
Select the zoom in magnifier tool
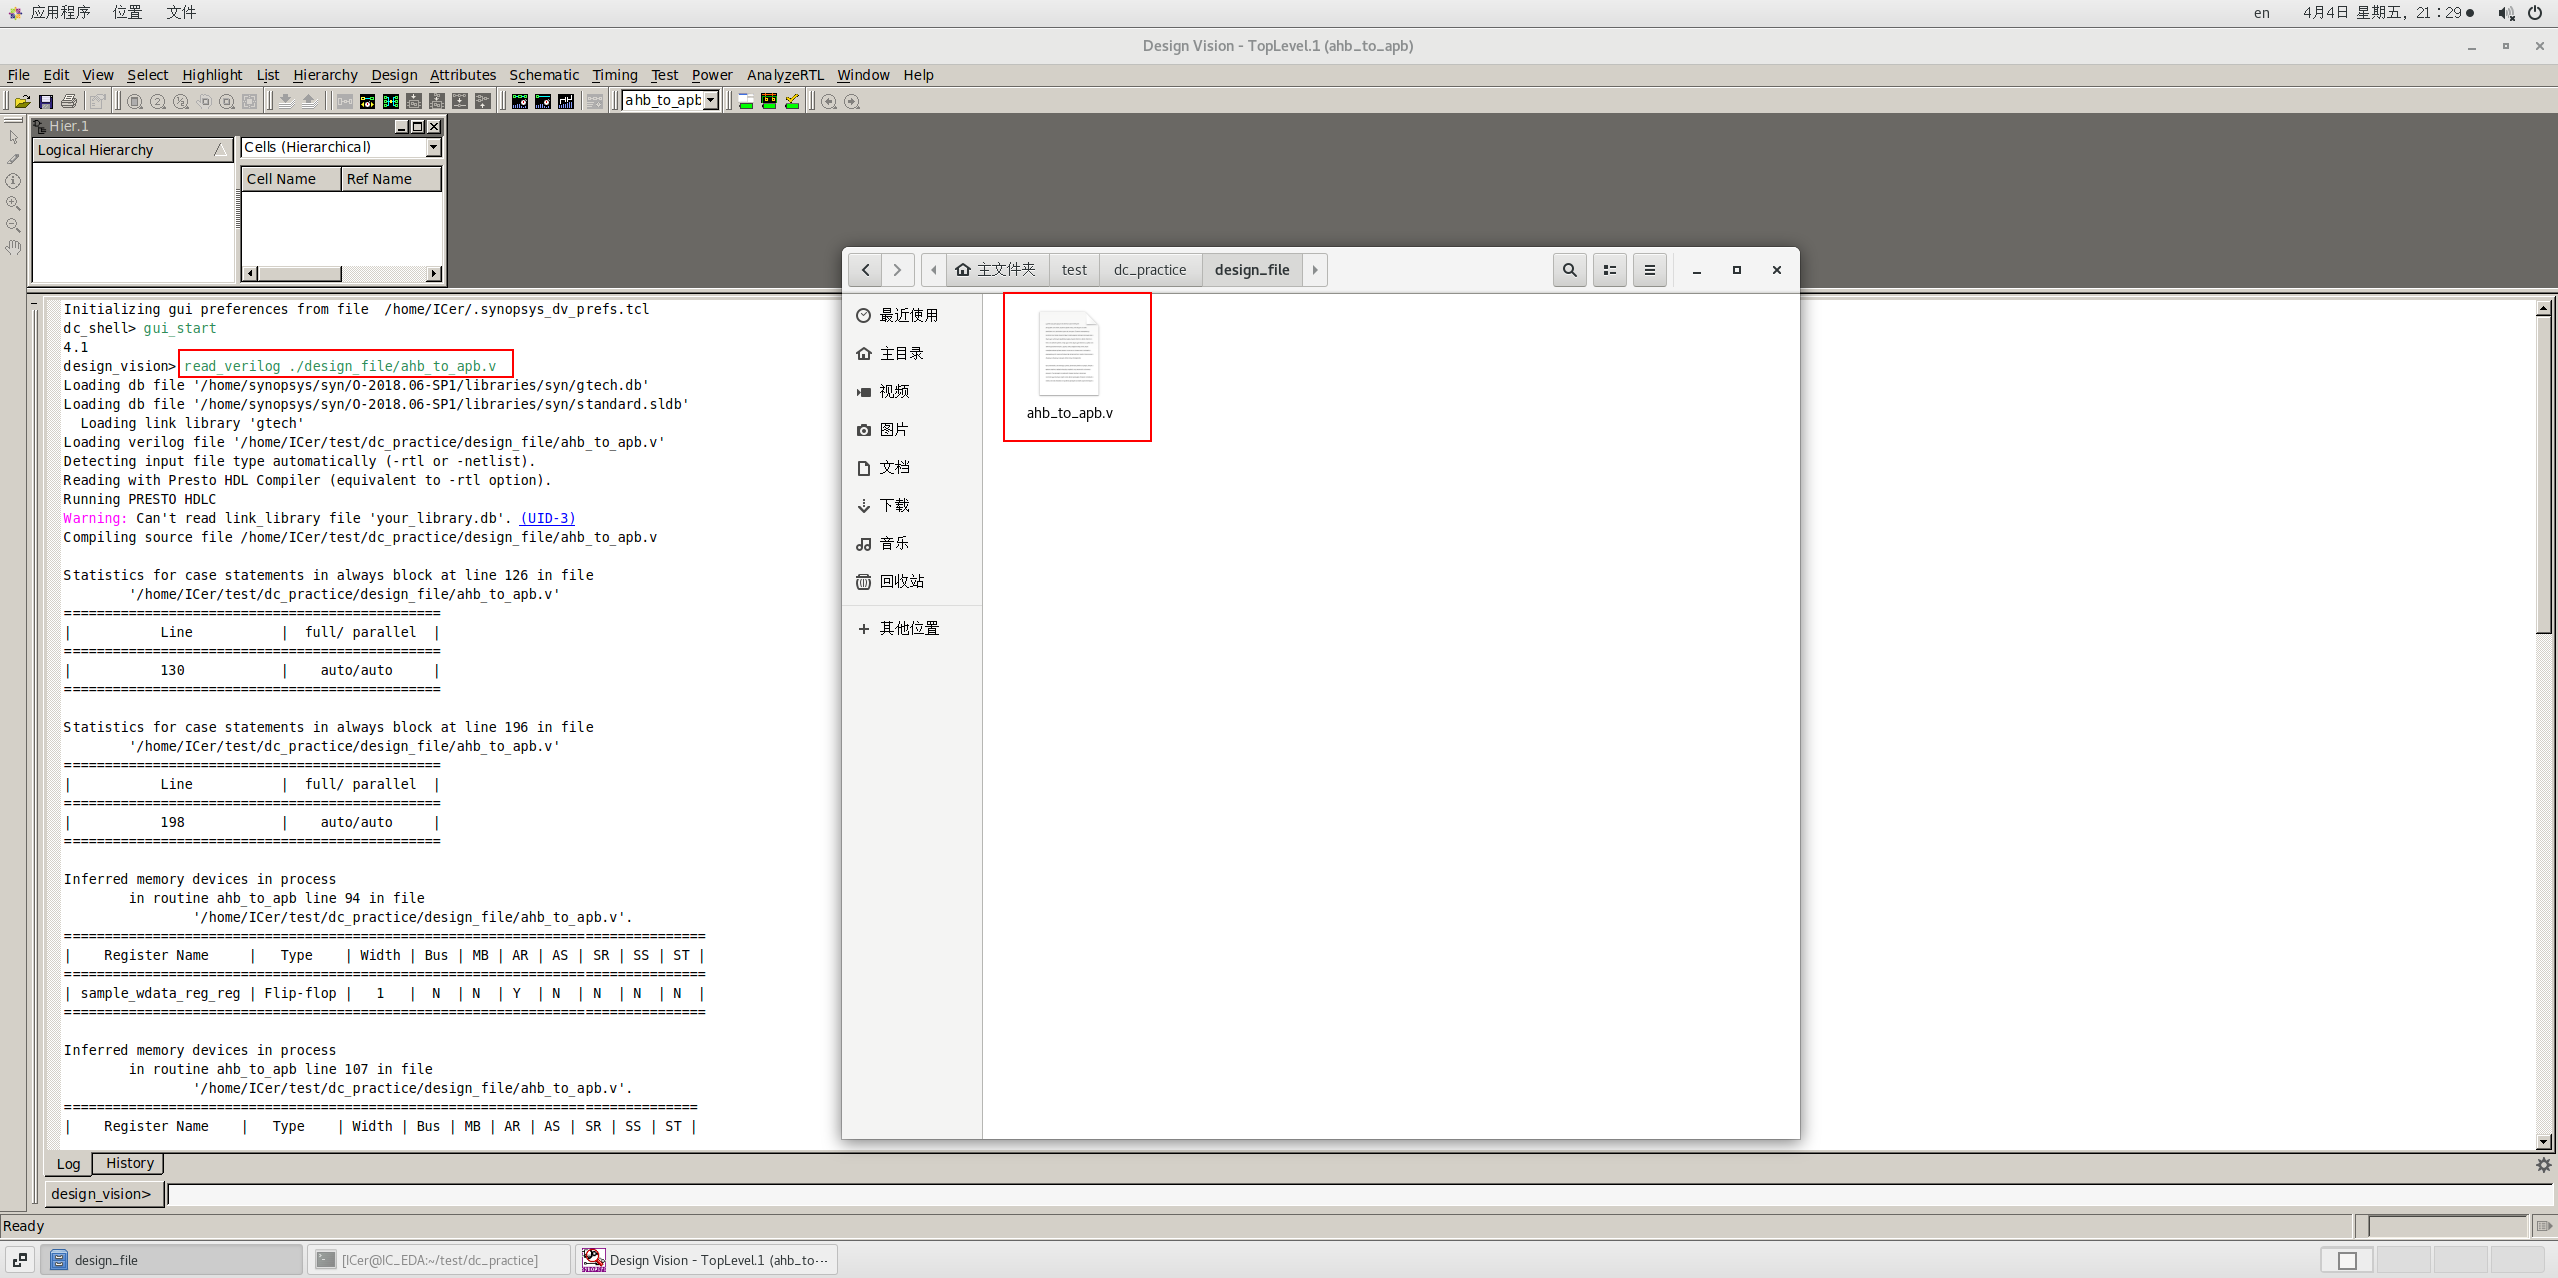pyautogui.click(x=13, y=203)
